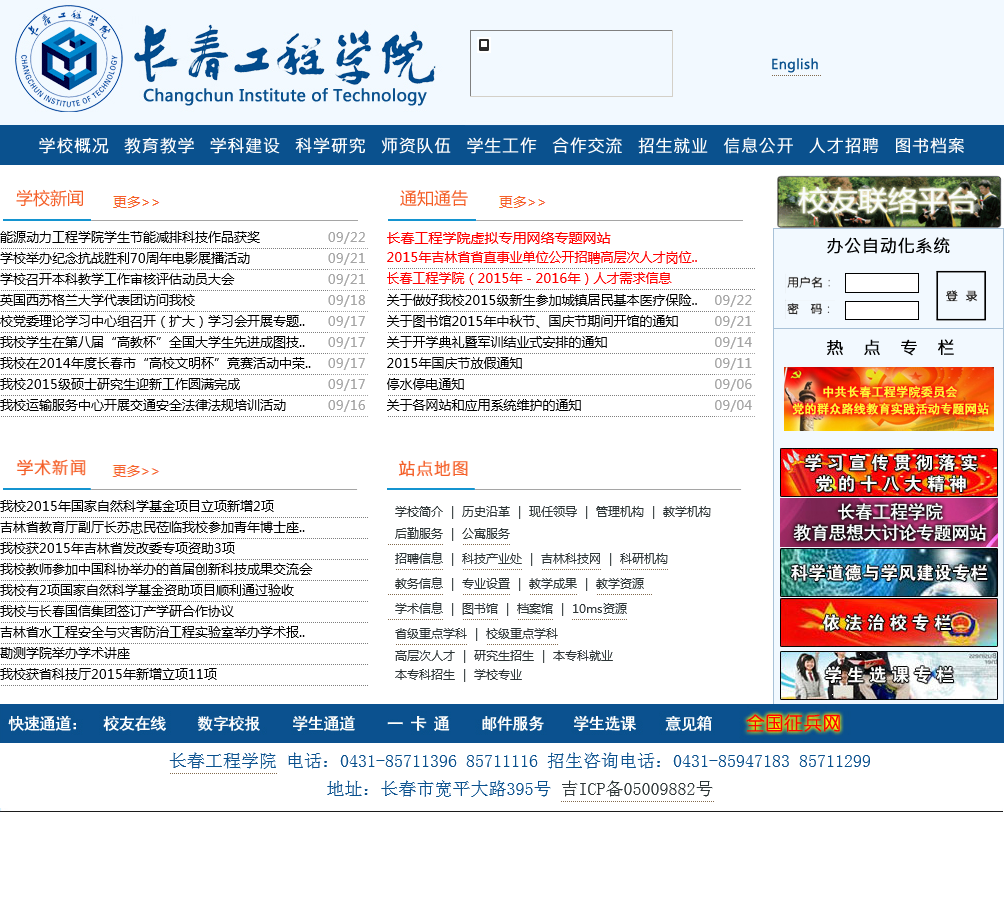Open 党的群众路线教育实践活动 banner
Screen dimensions: 1004x913
pos(889,399)
